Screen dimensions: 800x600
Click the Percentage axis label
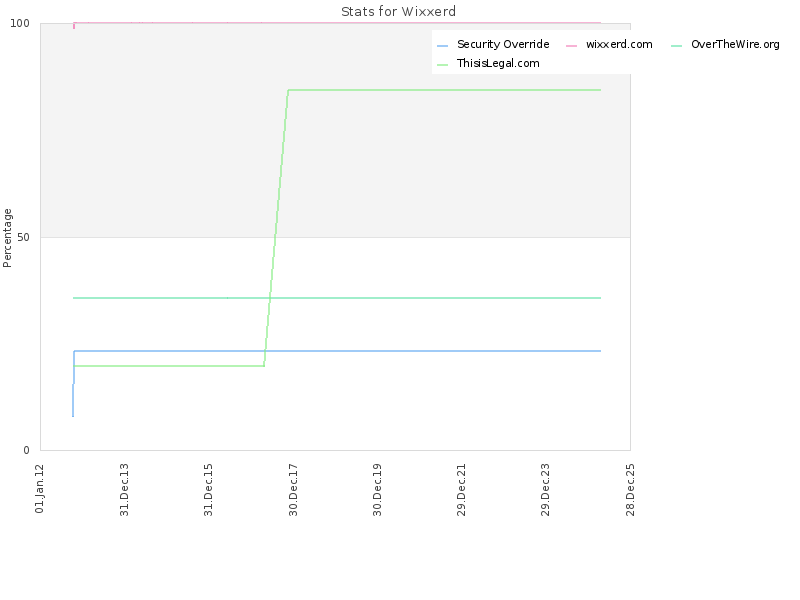click(8, 237)
